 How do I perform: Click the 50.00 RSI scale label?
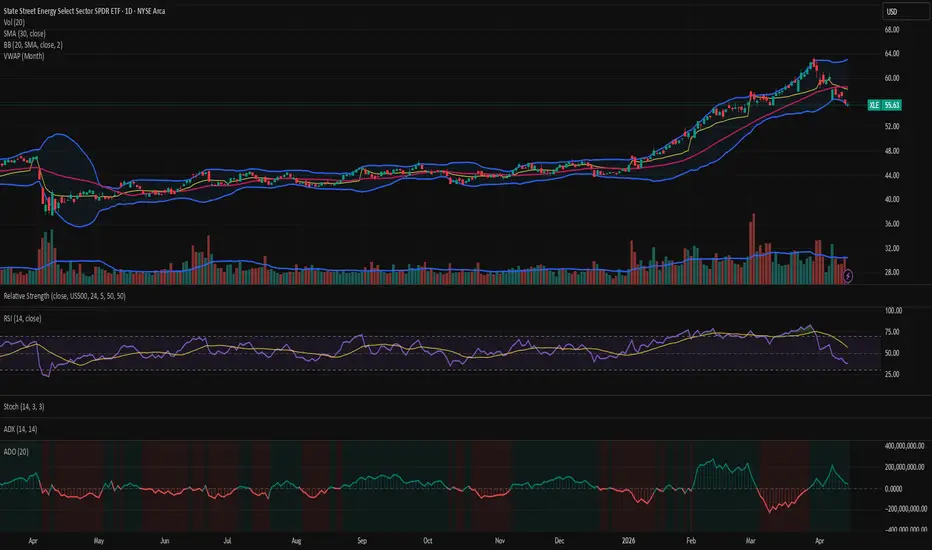pyautogui.click(x=892, y=353)
